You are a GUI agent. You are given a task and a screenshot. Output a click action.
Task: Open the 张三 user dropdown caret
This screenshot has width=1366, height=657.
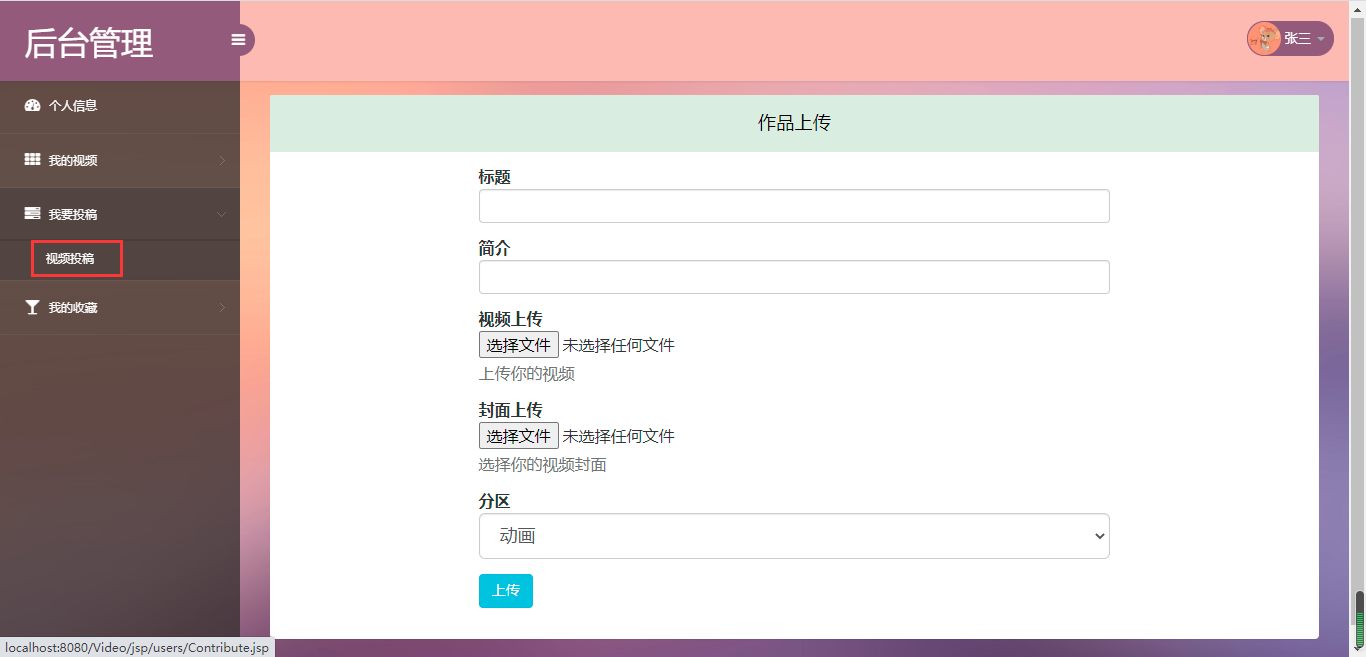(x=1320, y=39)
